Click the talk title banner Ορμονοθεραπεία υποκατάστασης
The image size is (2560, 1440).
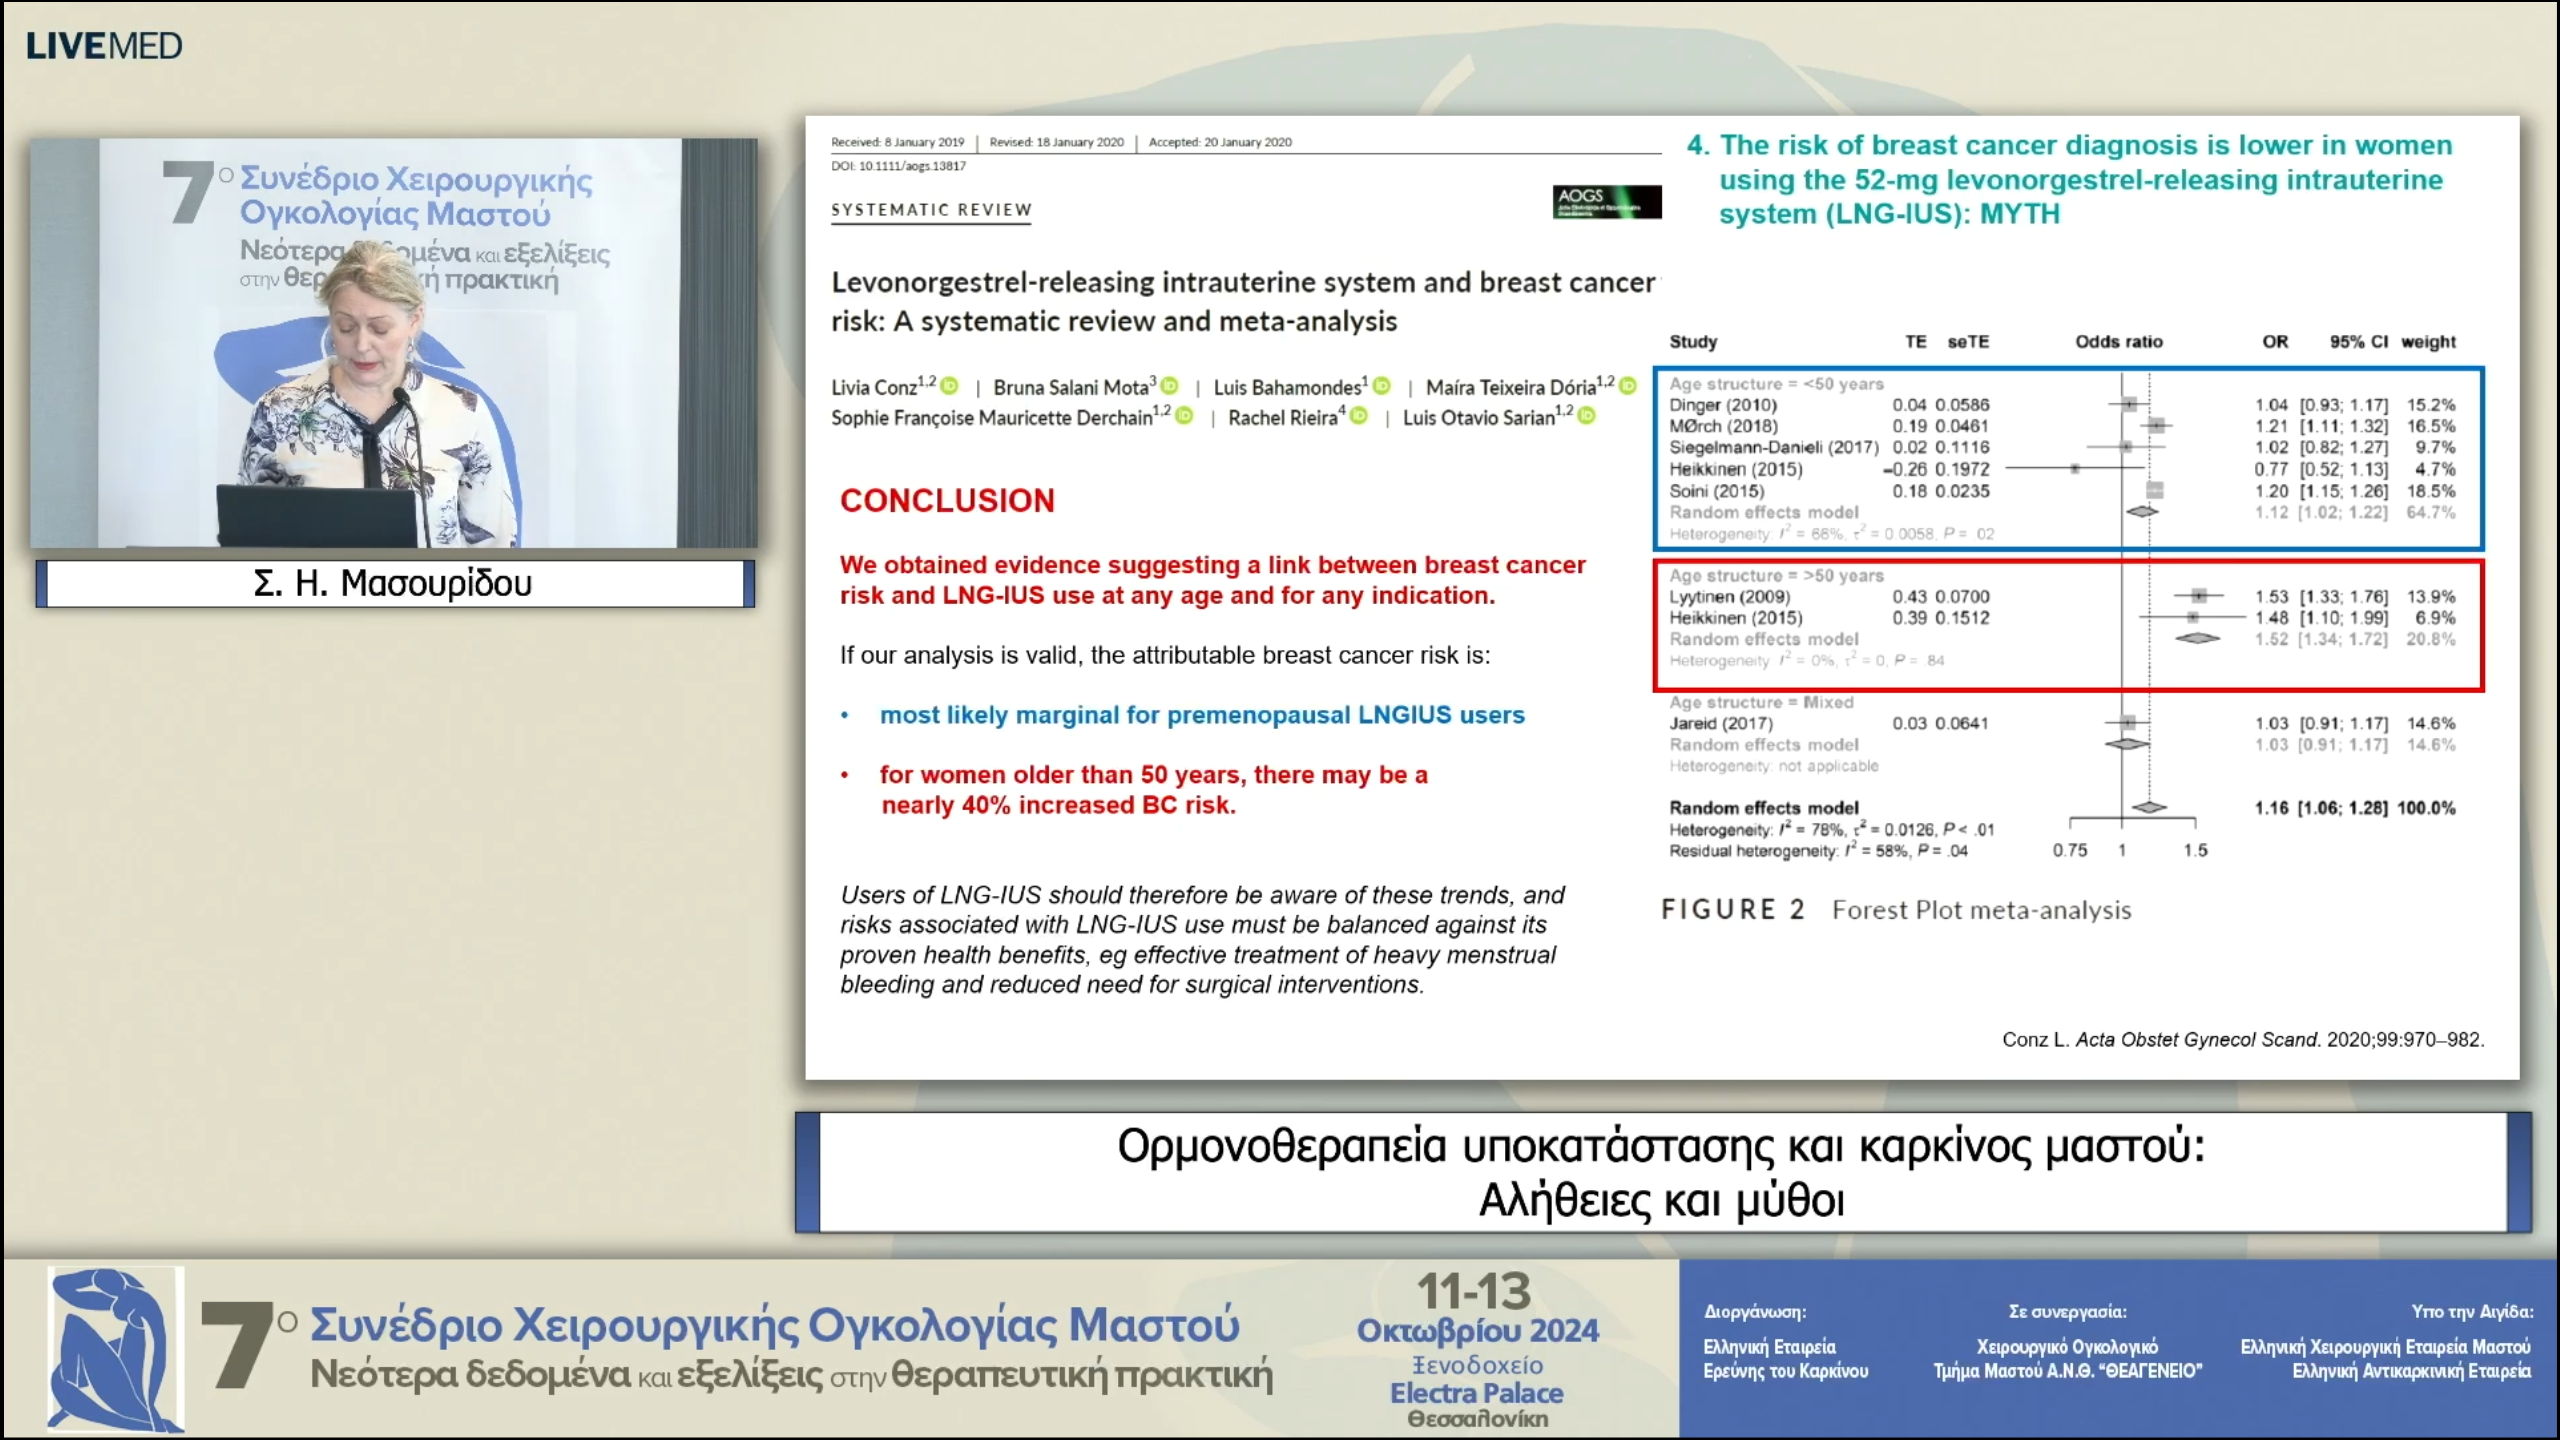tap(1663, 1172)
